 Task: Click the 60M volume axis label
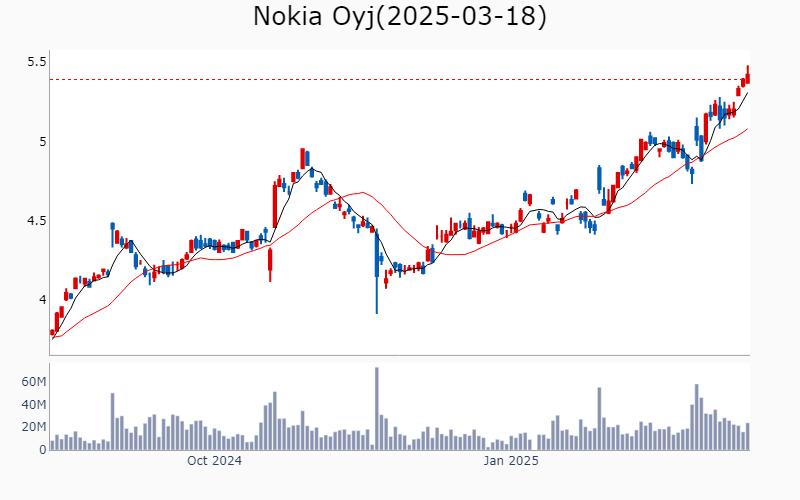click(34, 382)
